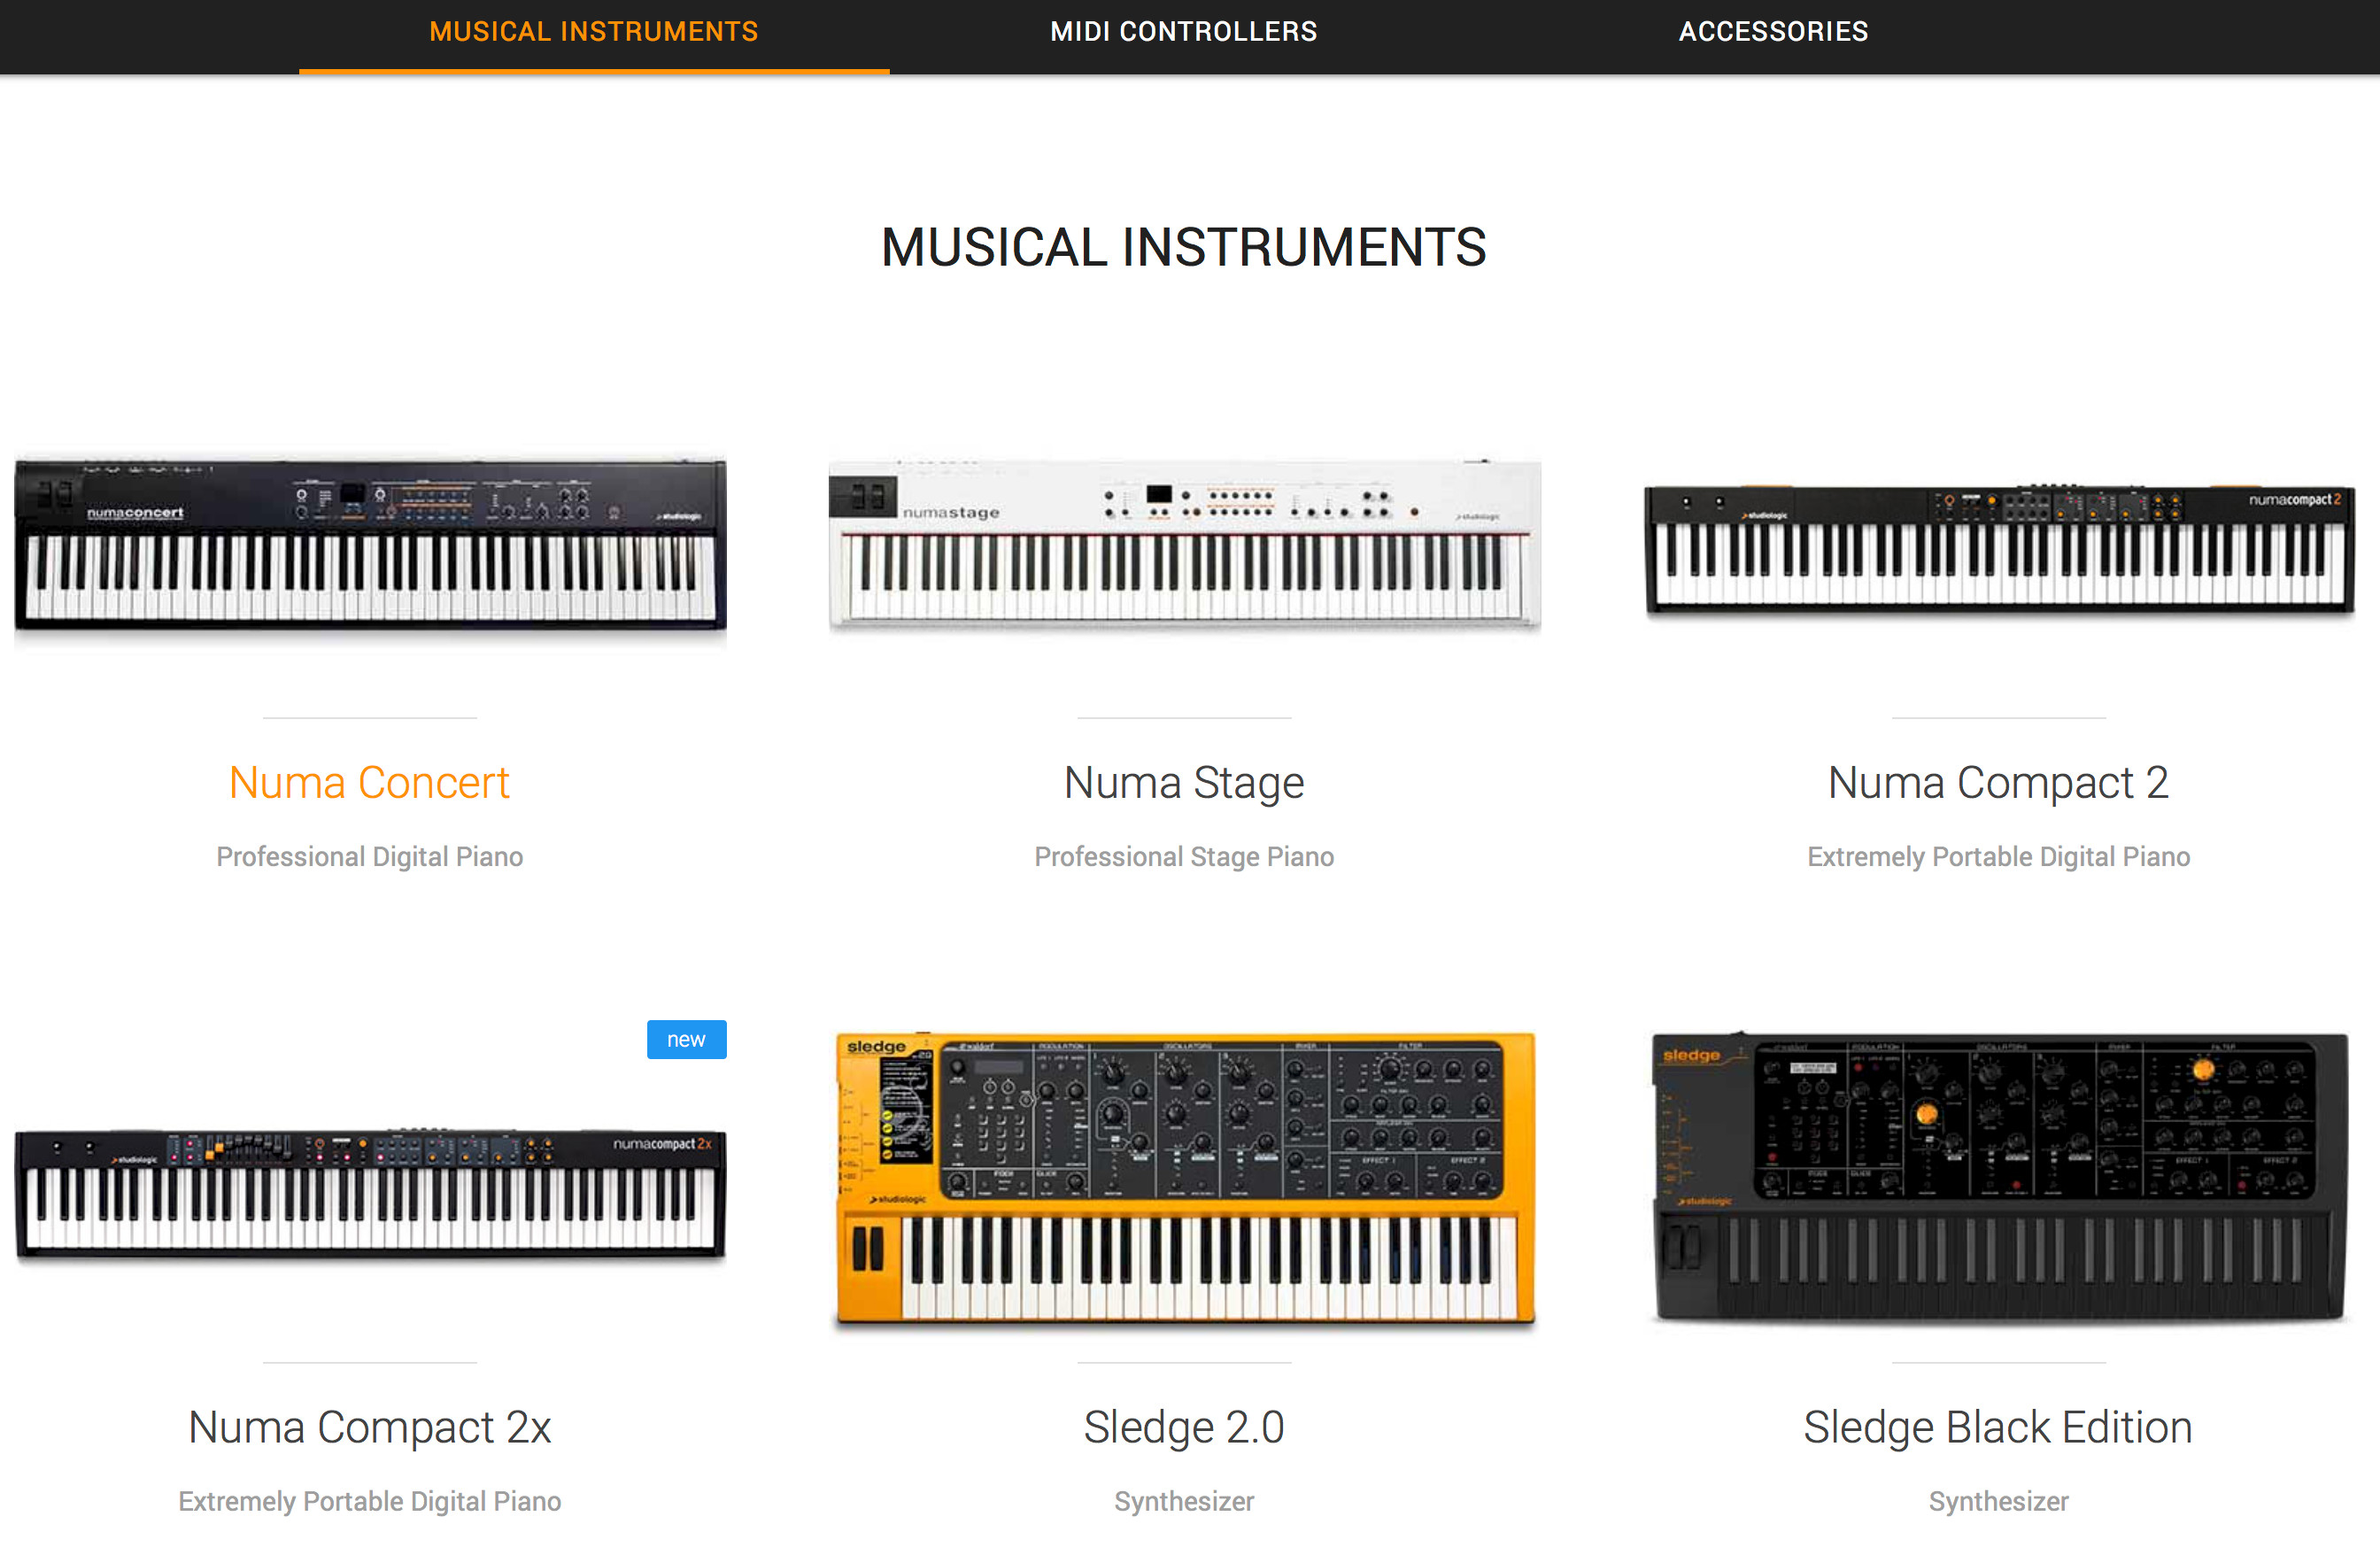The width and height of the screenshot is (2380, 1555).
Task: Click the Numa Concert keyboard image
Action: [x=370, y=545]
